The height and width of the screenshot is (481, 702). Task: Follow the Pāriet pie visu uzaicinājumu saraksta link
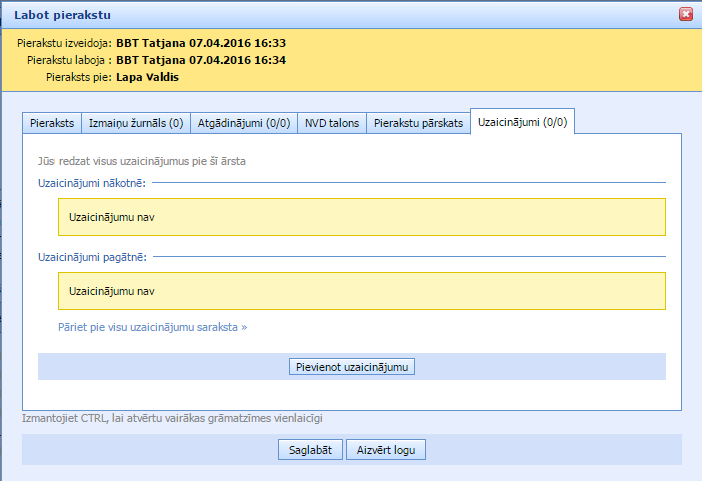pyautogui.click(x=152, y=326)
